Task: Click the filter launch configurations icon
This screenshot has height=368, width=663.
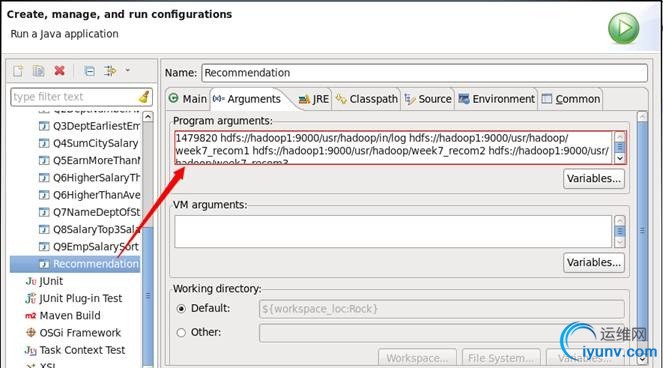Action: tap(110, 71)
